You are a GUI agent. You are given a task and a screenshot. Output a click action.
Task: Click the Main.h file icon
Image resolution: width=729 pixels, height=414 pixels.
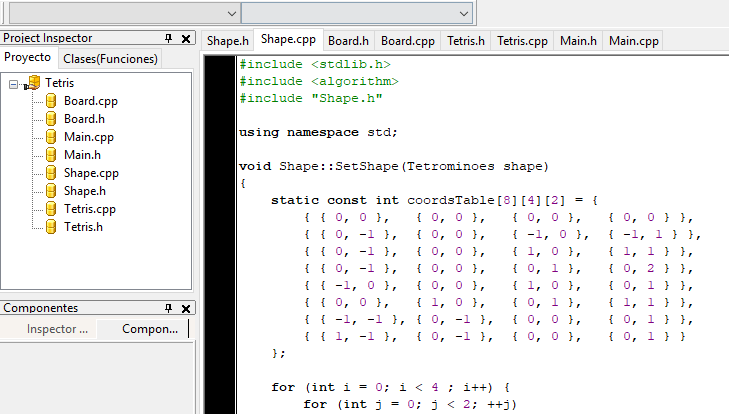coord(50,155)
